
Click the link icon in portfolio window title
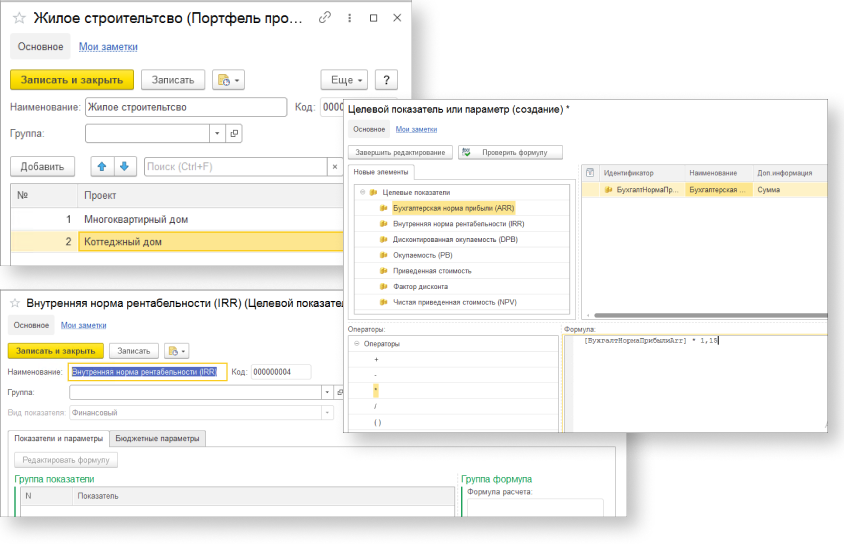point(323,18)
